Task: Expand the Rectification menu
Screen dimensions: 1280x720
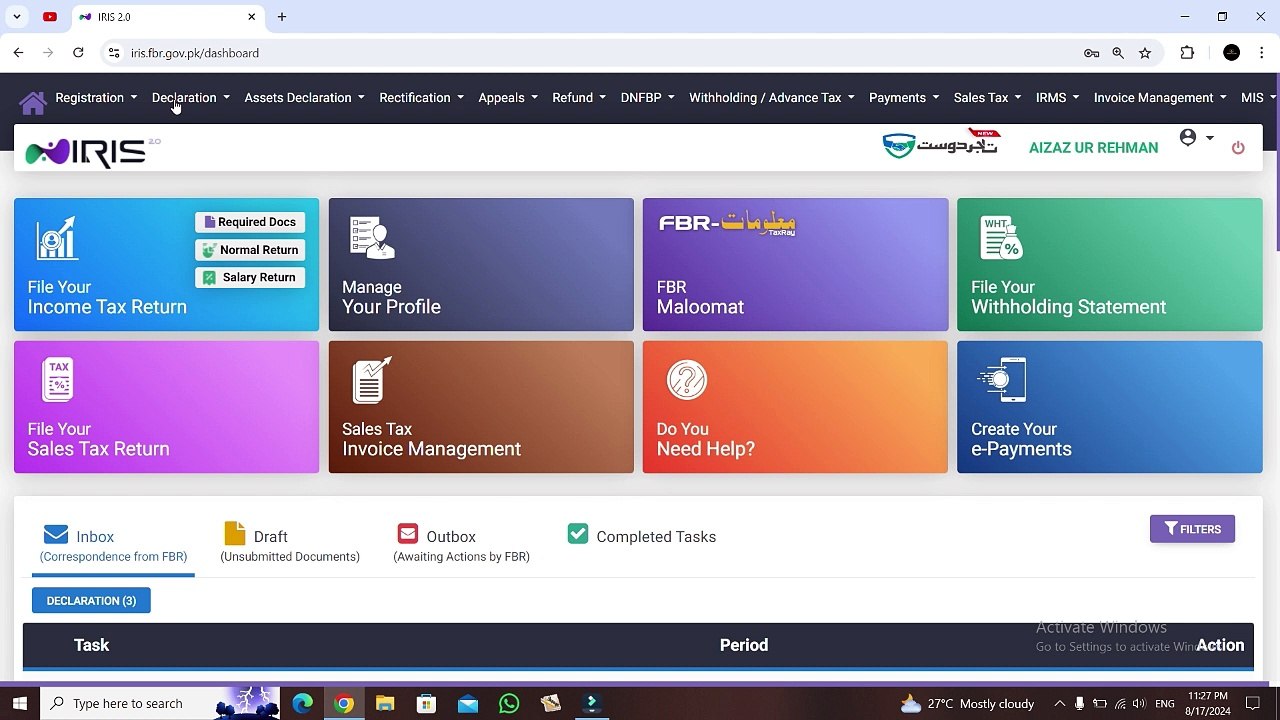Action: [x=421, y=98]
